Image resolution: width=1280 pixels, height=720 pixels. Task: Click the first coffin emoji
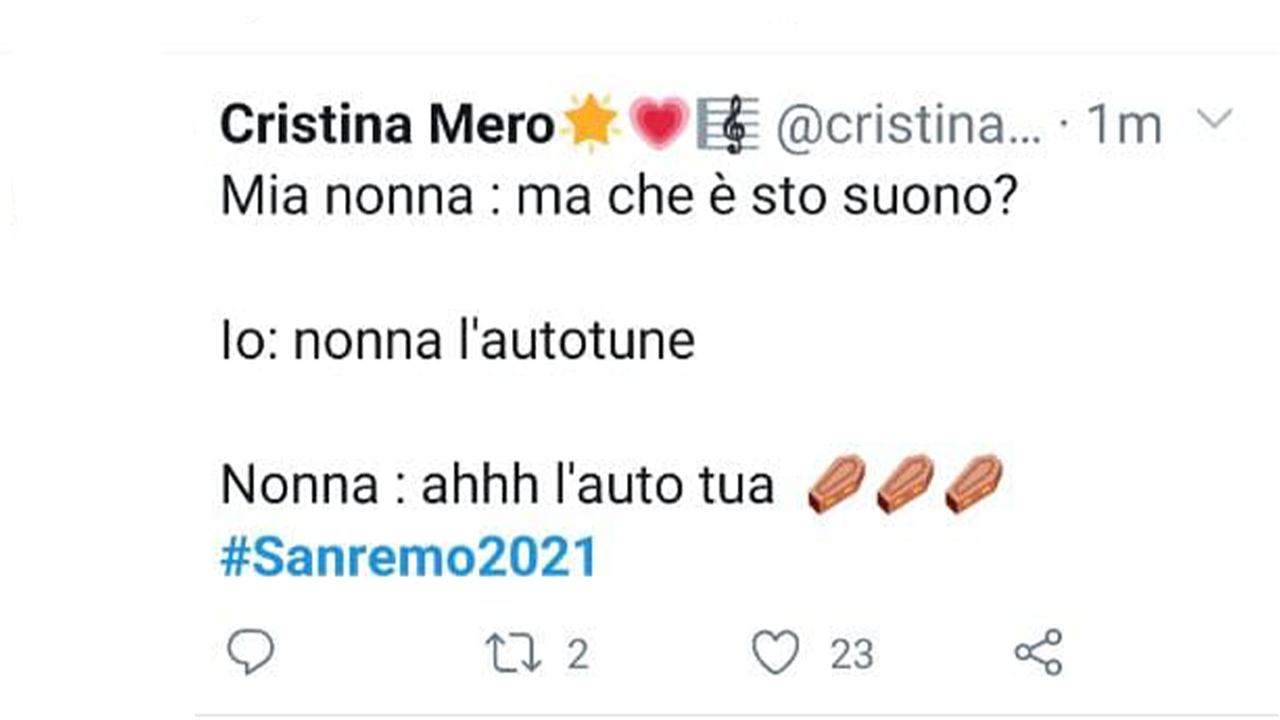837,484
